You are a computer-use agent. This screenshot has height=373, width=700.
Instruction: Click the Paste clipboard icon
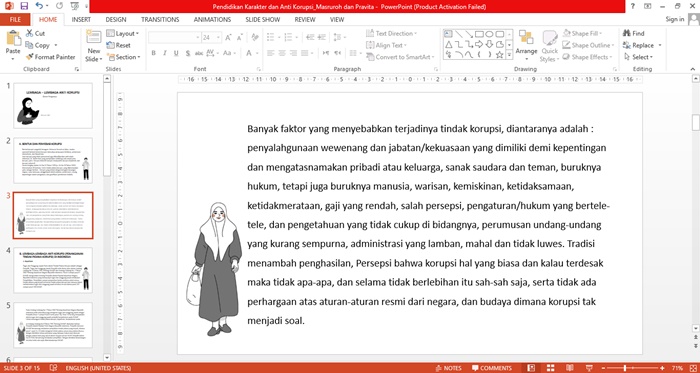13,38
